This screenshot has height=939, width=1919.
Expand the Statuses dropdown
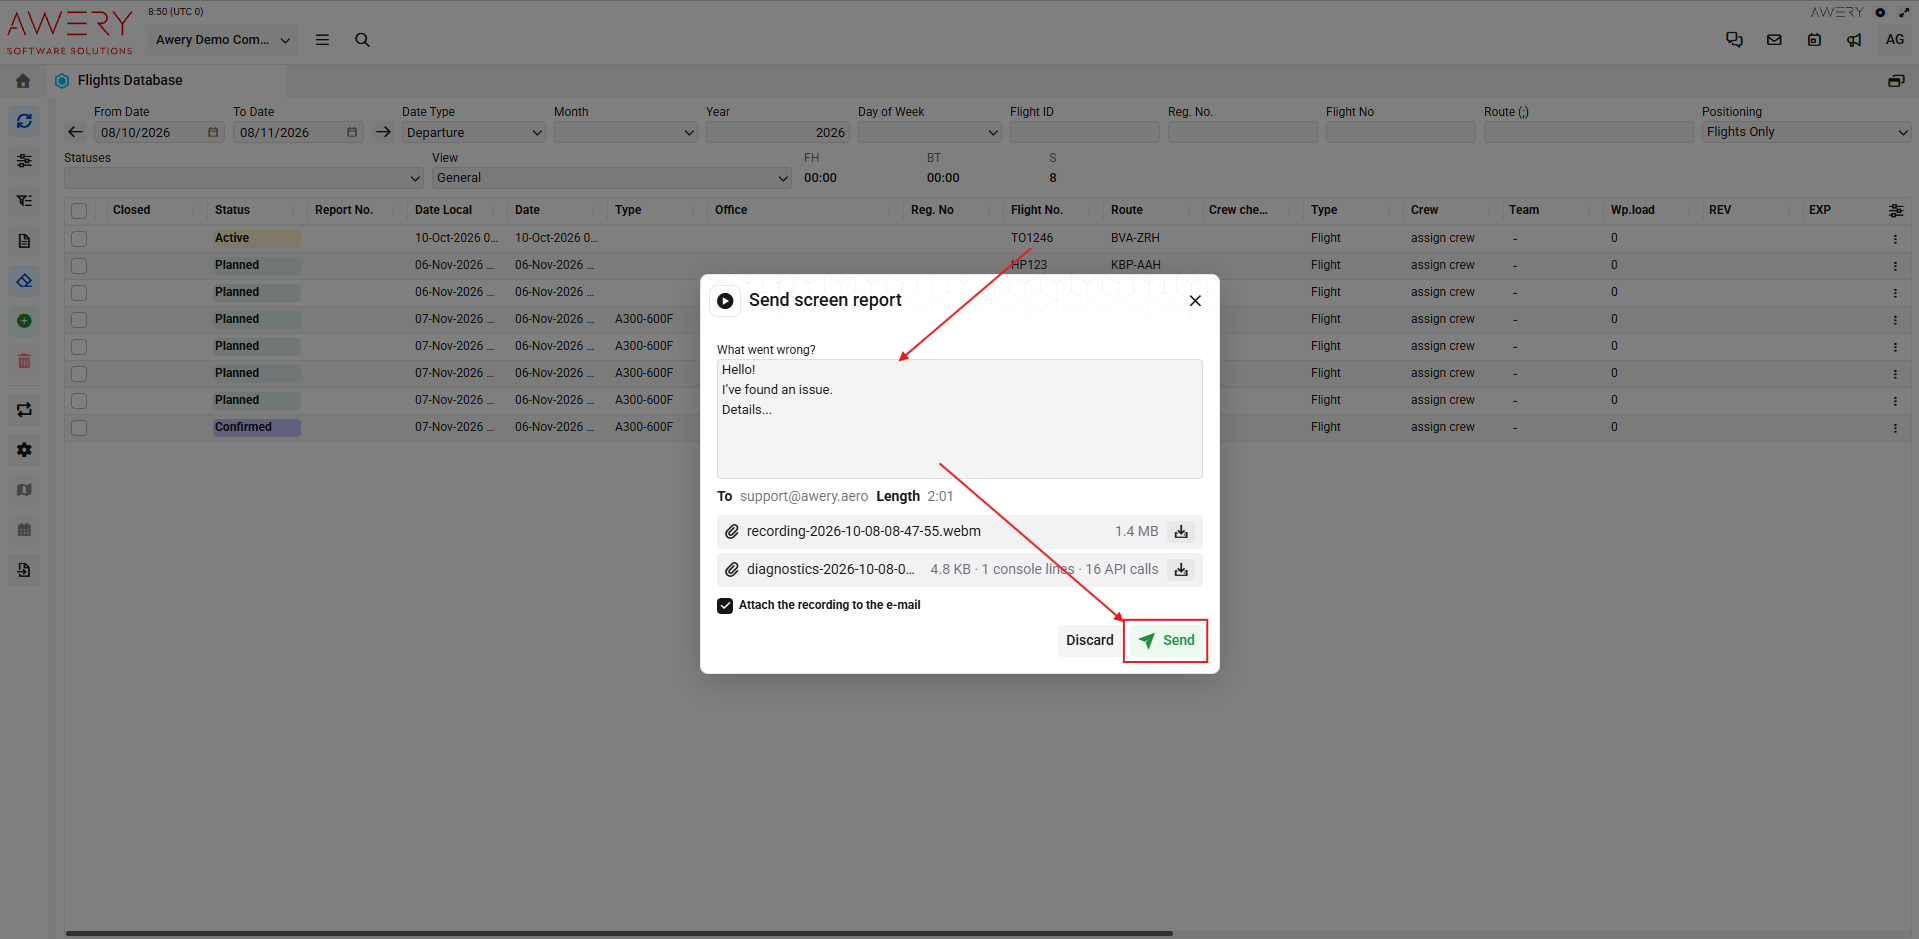[x=244, y=178]
